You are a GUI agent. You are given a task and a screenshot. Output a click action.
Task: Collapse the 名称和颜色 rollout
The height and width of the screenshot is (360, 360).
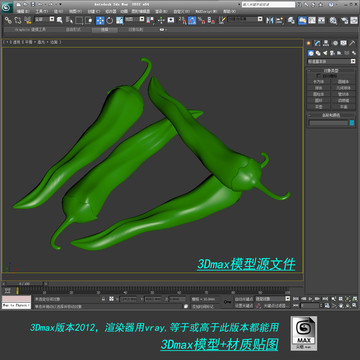click(331, 115)
